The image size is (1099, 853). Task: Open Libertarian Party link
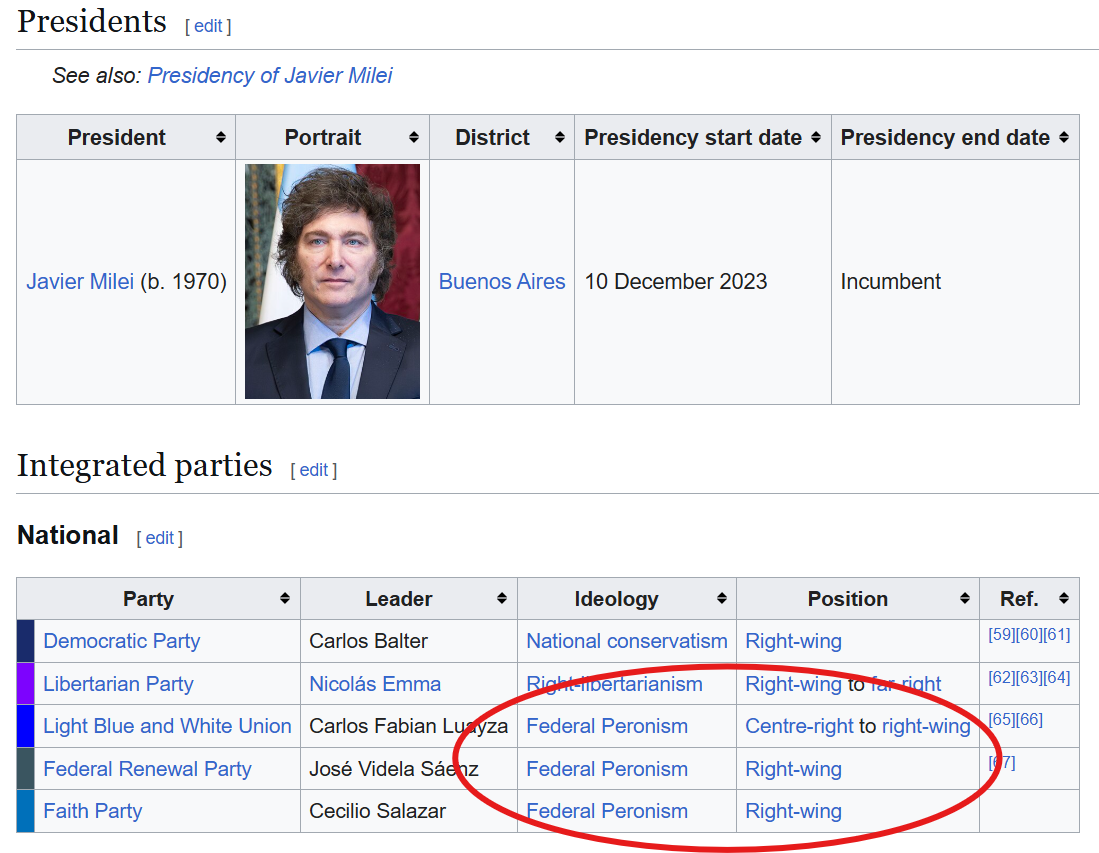118,683
